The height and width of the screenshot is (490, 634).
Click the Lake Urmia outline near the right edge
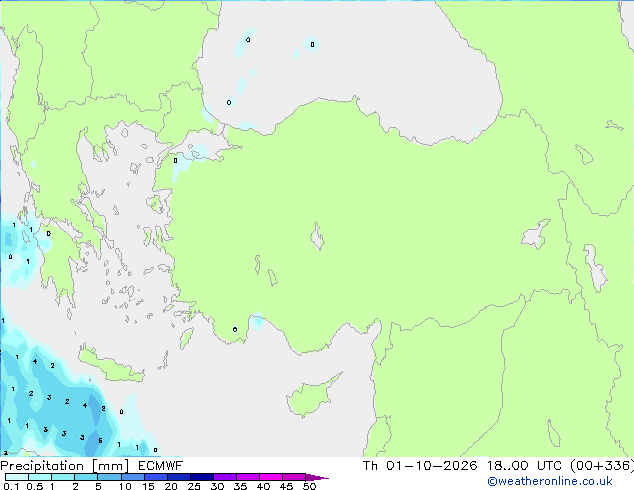[595, 268]
